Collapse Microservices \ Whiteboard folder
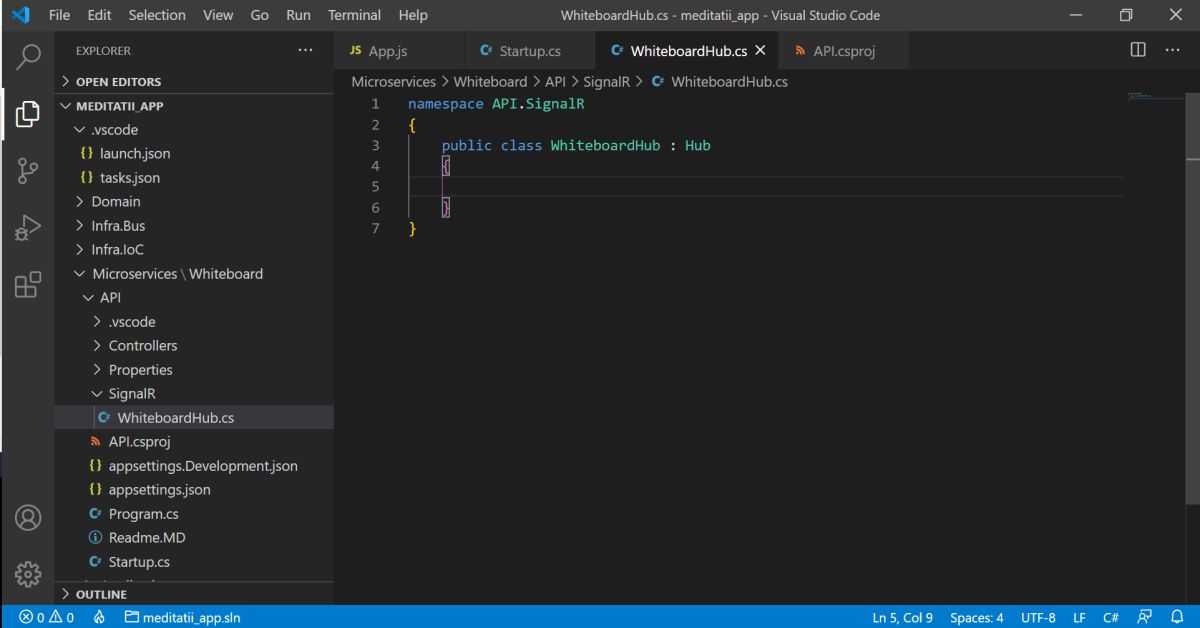 tap(194, 274)
